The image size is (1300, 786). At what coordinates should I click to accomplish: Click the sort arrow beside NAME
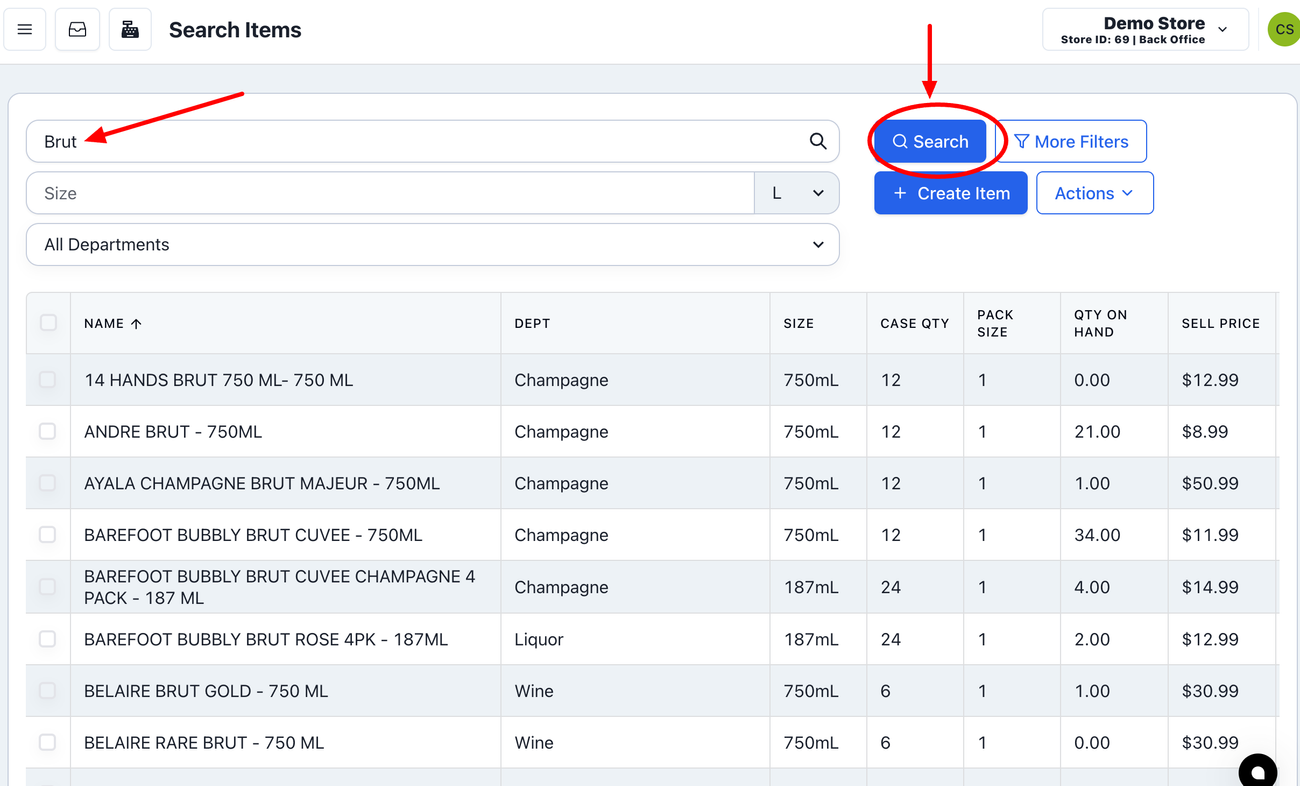[x=137, y=324]
